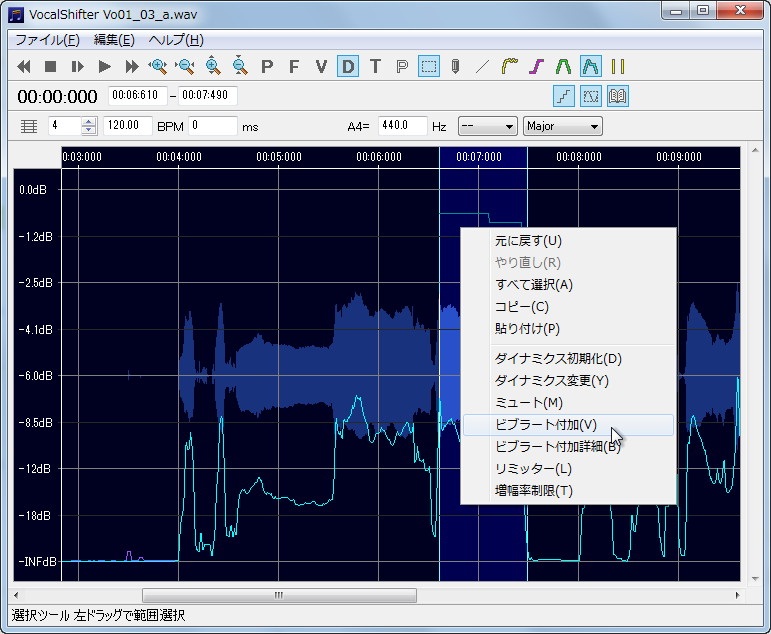This screenshot has width=771, height=634.
Task: Switch to V (volume) edit mode
Action: coord(321,66)
